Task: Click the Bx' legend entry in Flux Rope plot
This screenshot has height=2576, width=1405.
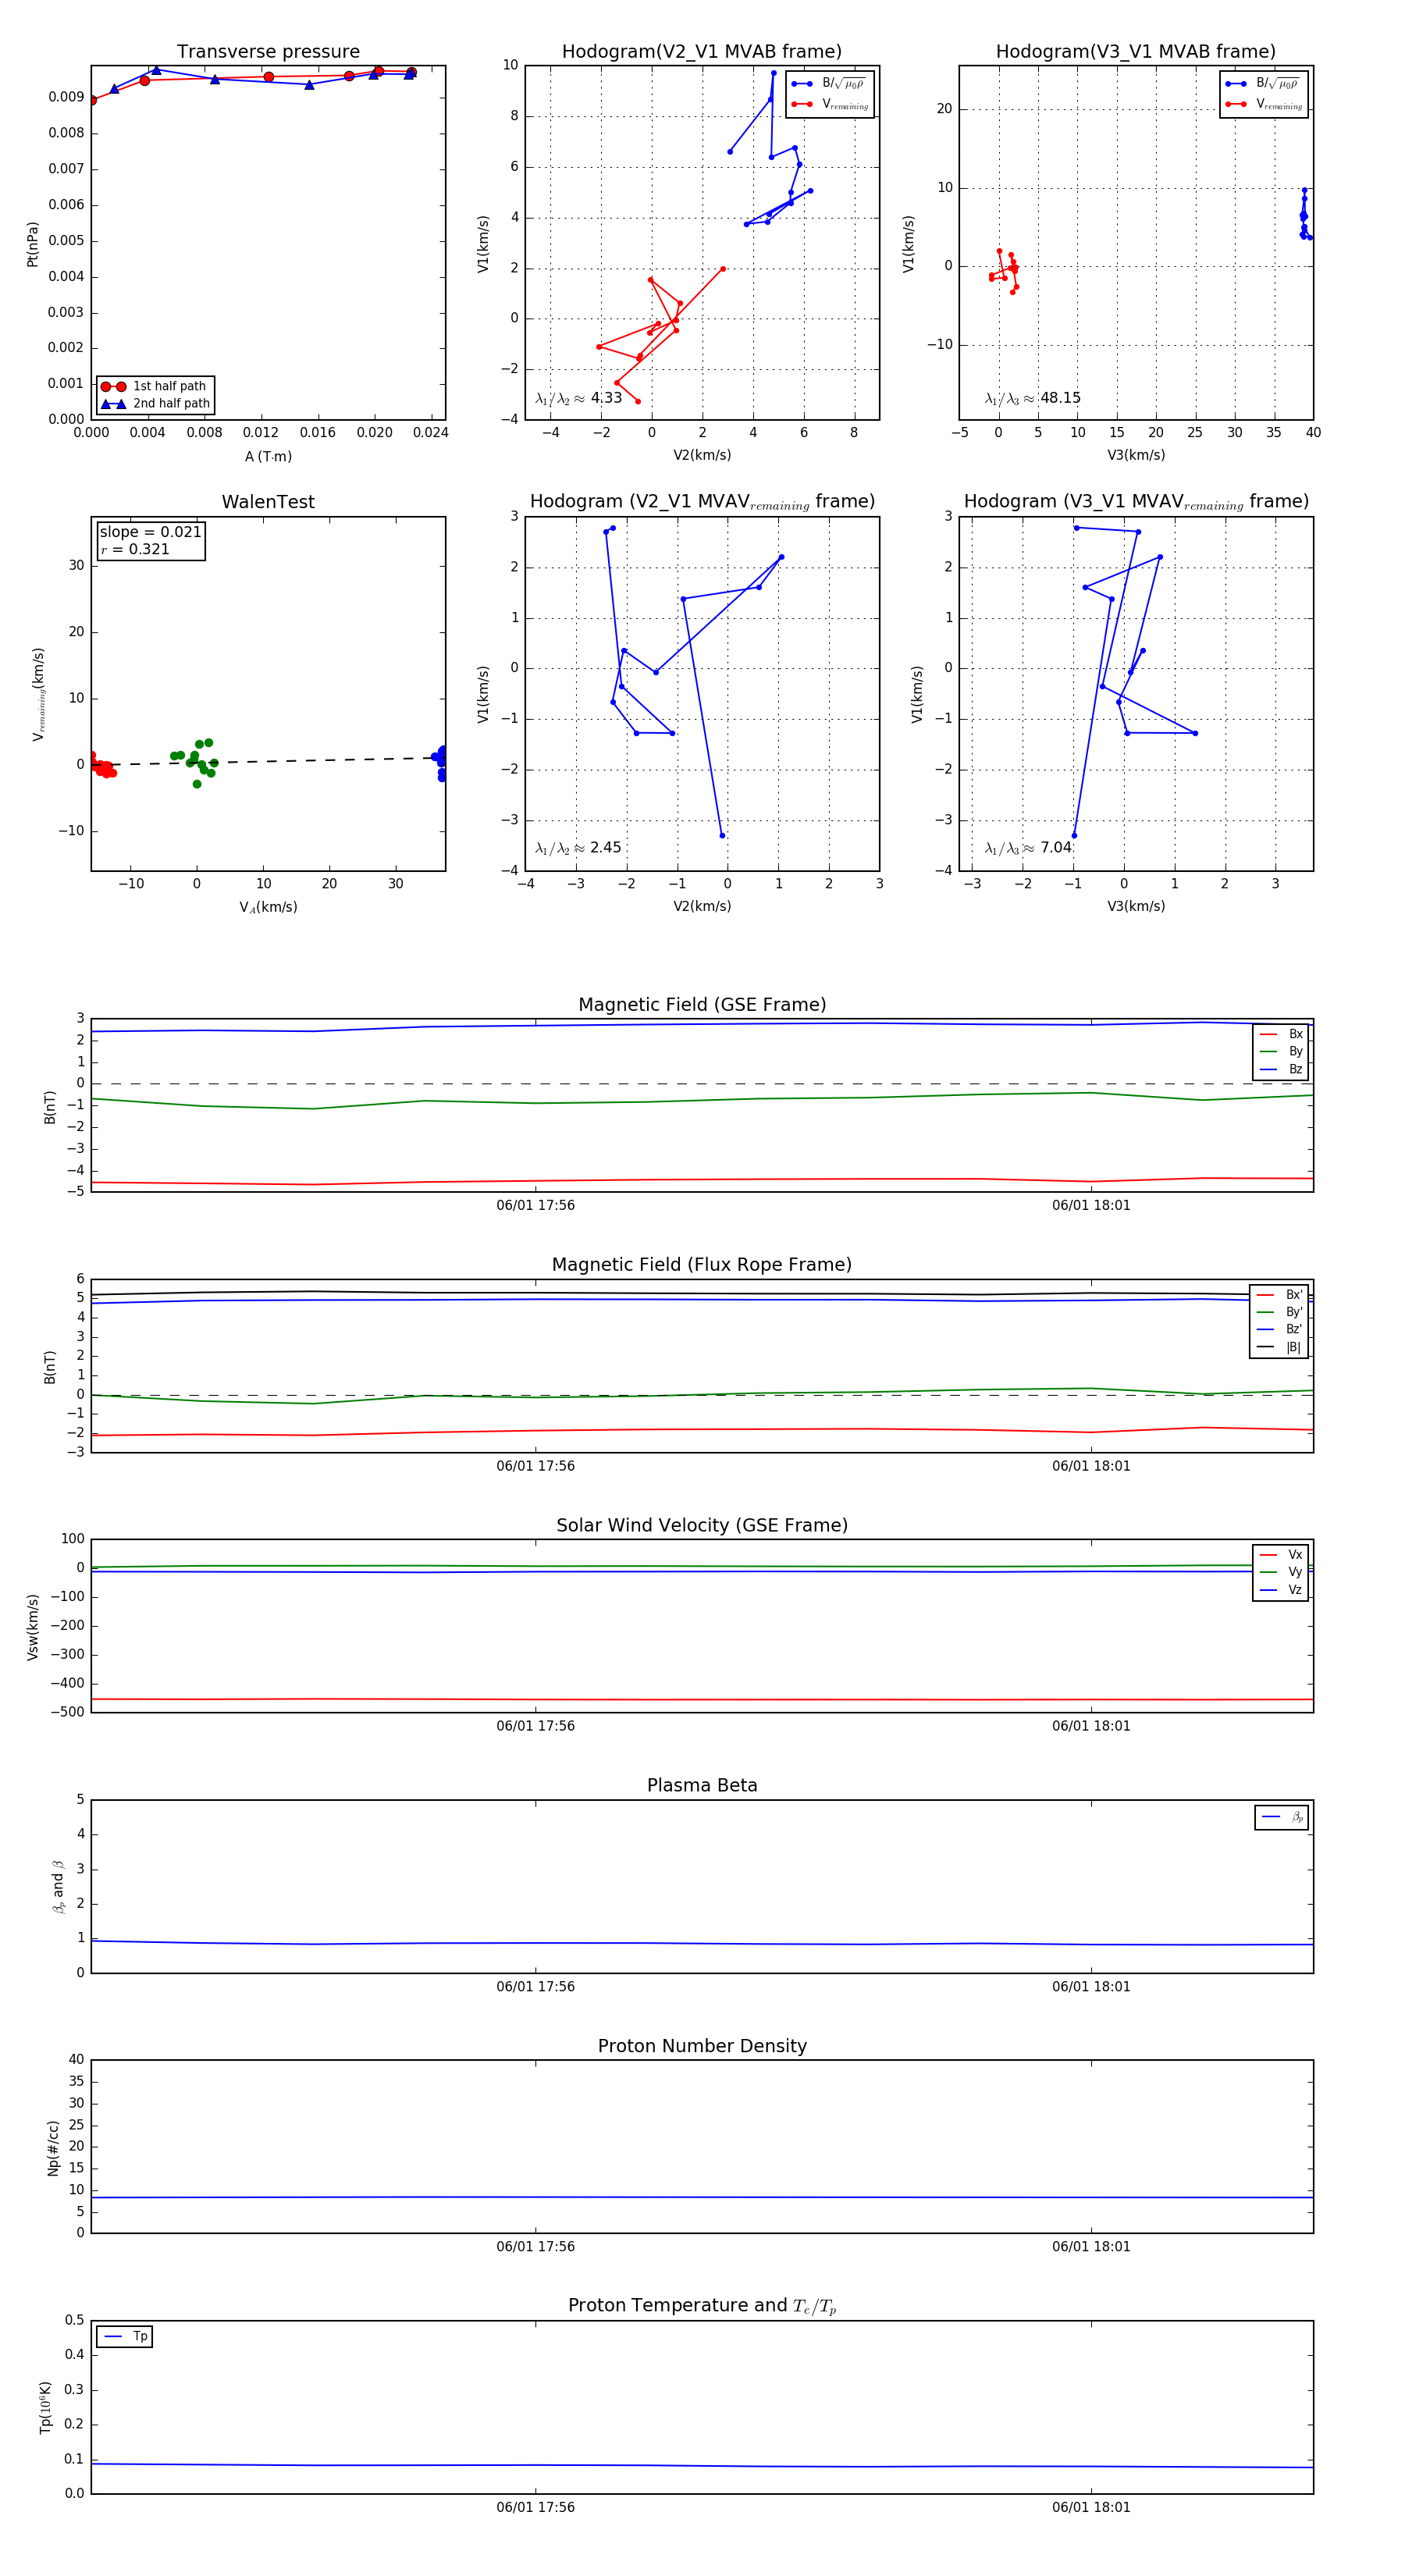Action: click(x=1279, y=1295)
